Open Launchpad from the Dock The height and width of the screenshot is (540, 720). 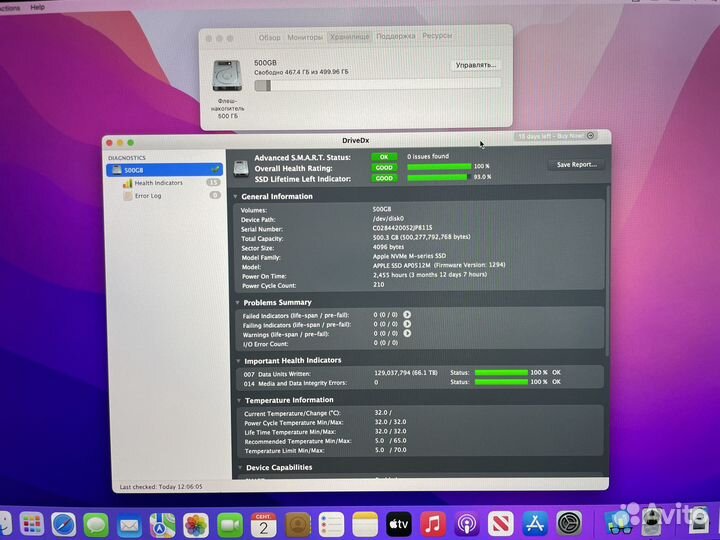tap(32, 524)
